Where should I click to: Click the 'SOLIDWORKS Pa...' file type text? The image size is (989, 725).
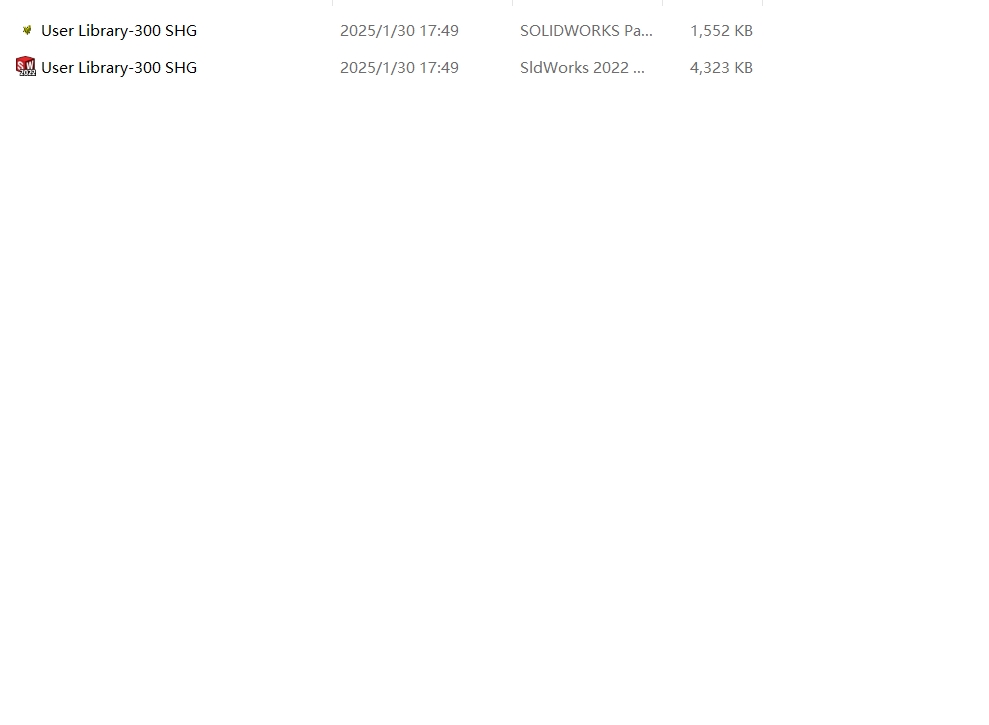point(586,30)
